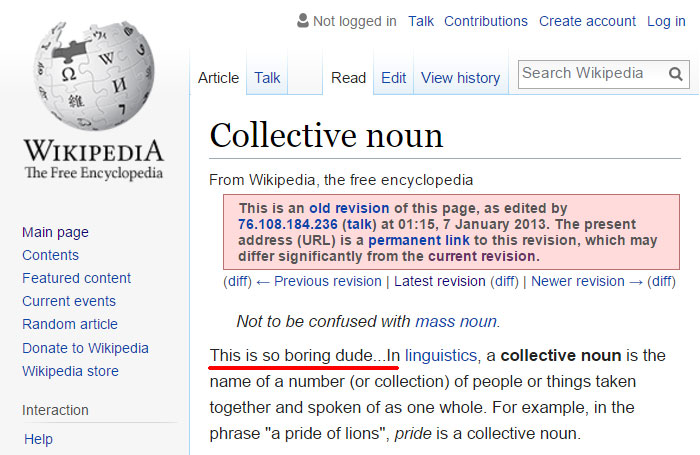Click the permanent link in revision notice

[x=419, y=240]
